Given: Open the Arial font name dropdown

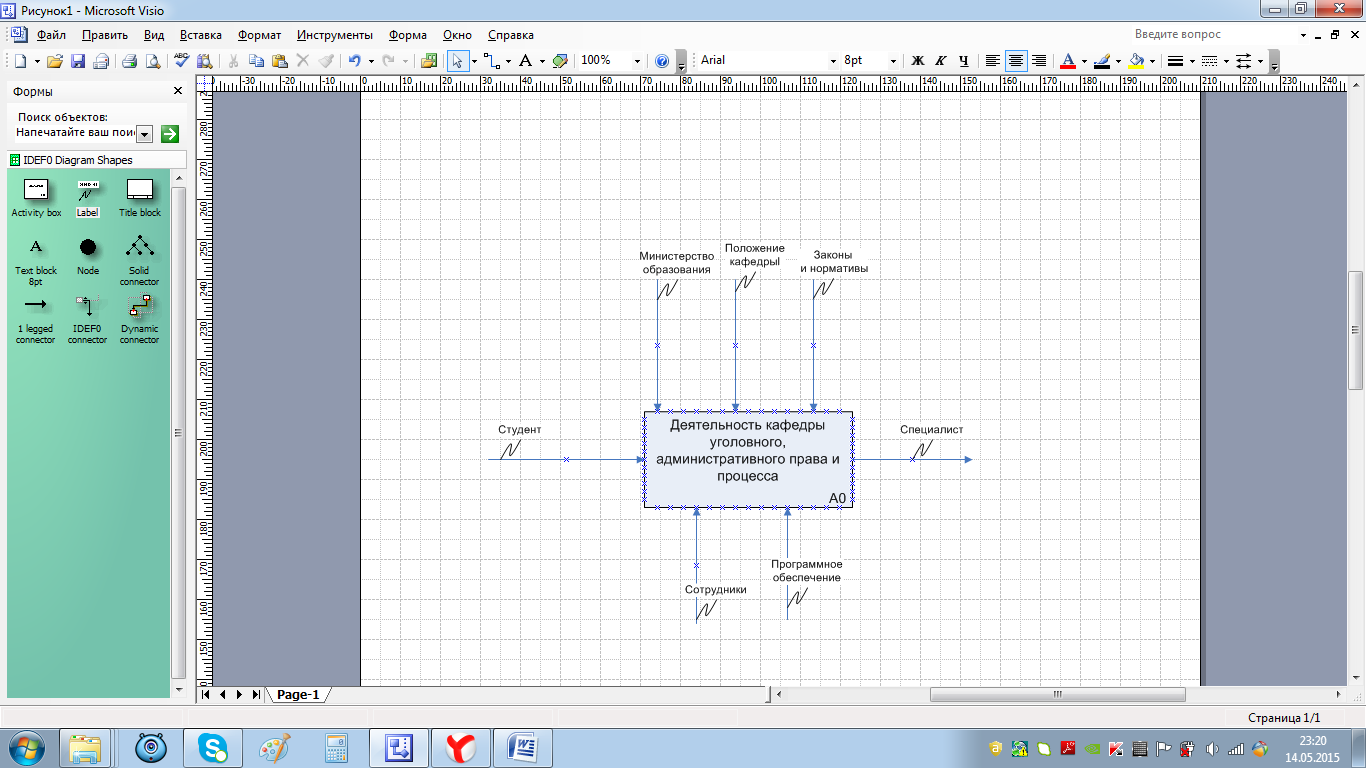Looking at the screenshot, I should point(833,61).
